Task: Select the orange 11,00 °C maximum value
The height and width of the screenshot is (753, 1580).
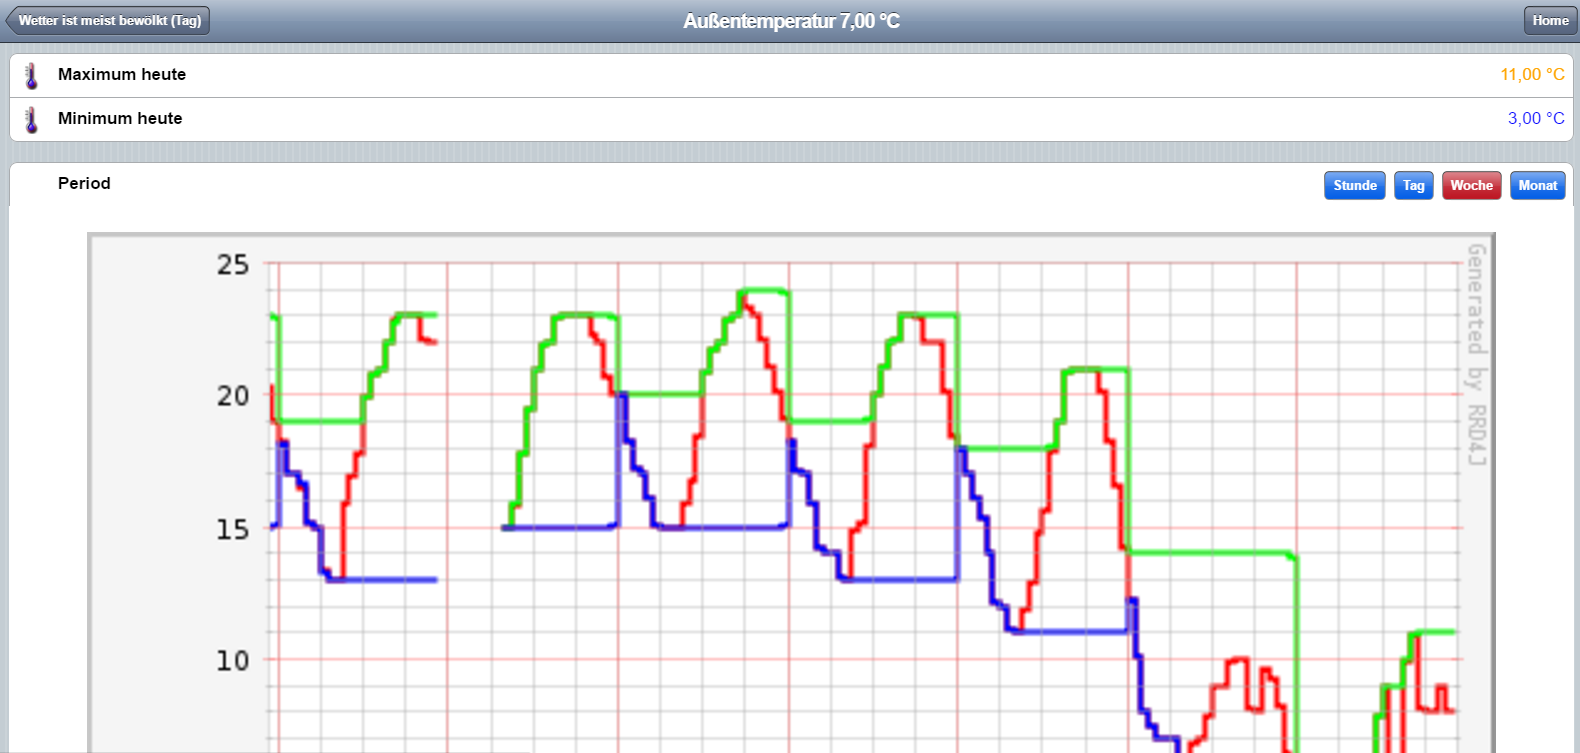Action: [1531, 75]
